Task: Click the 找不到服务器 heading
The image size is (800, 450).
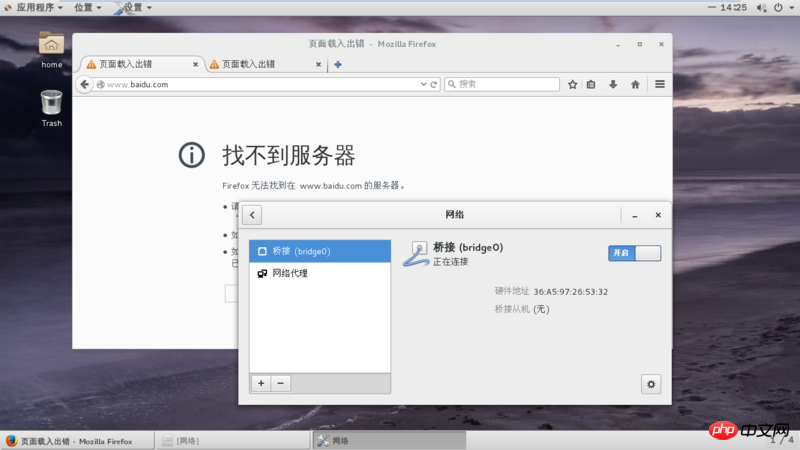Action: pyautogui.click(x=289, y=155)
